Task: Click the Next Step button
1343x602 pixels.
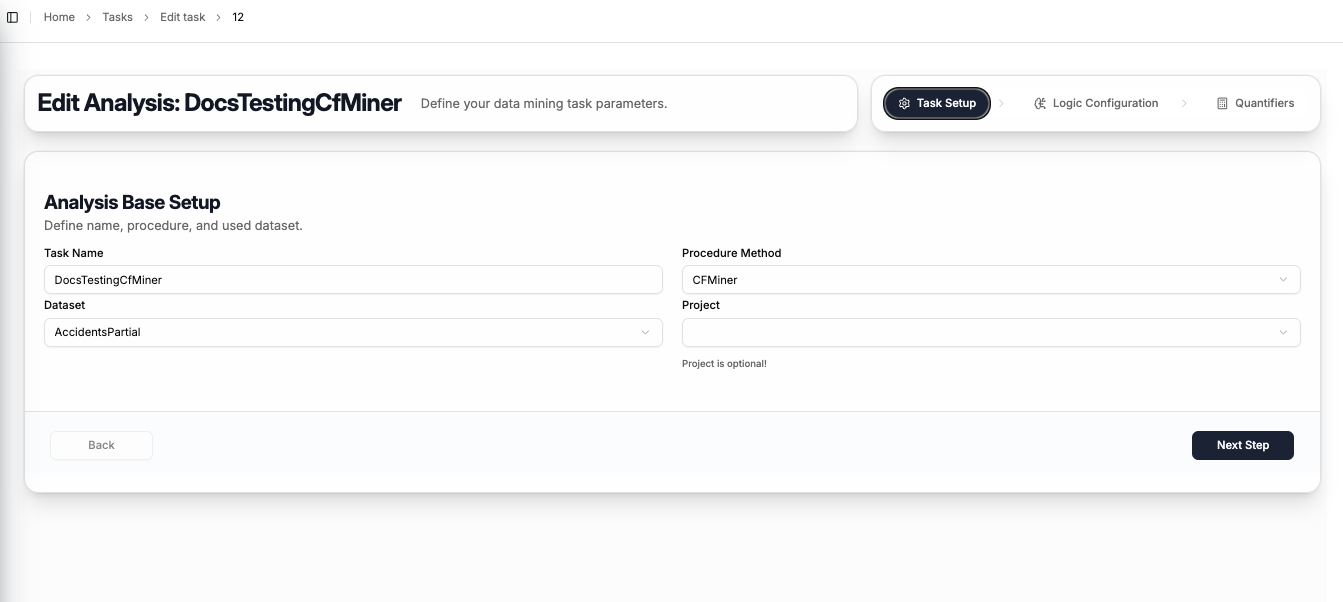Action: tap(1242, 445)
